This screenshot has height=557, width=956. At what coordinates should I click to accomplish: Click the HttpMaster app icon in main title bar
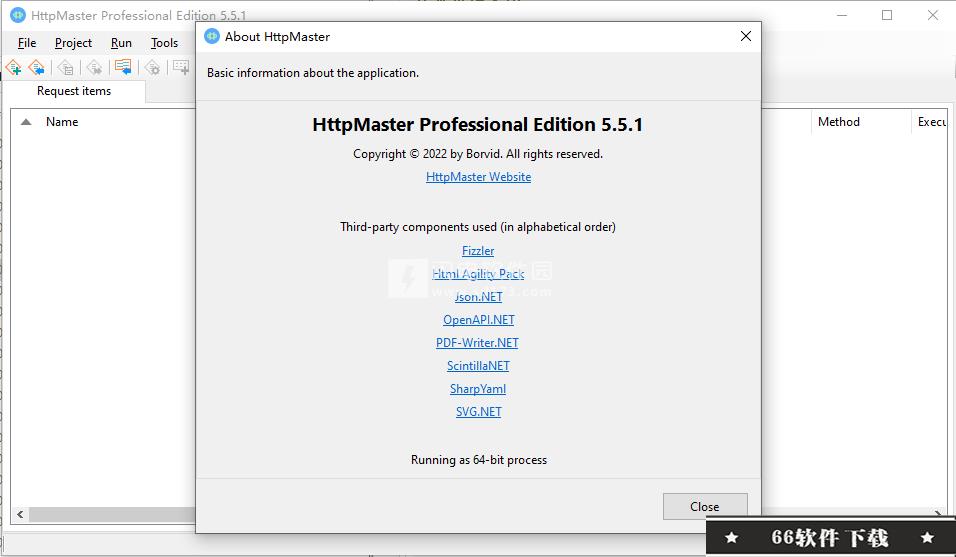point(18,15)
